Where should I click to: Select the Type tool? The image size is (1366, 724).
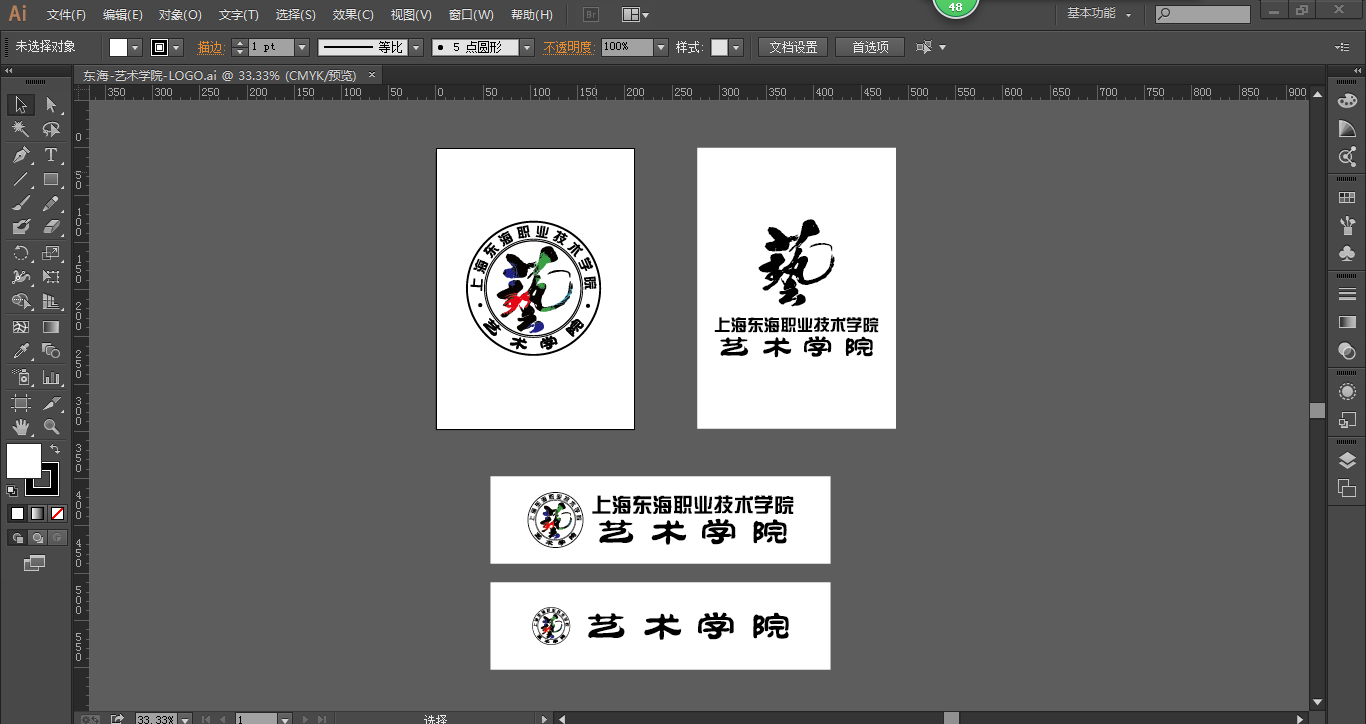(50, 156)
